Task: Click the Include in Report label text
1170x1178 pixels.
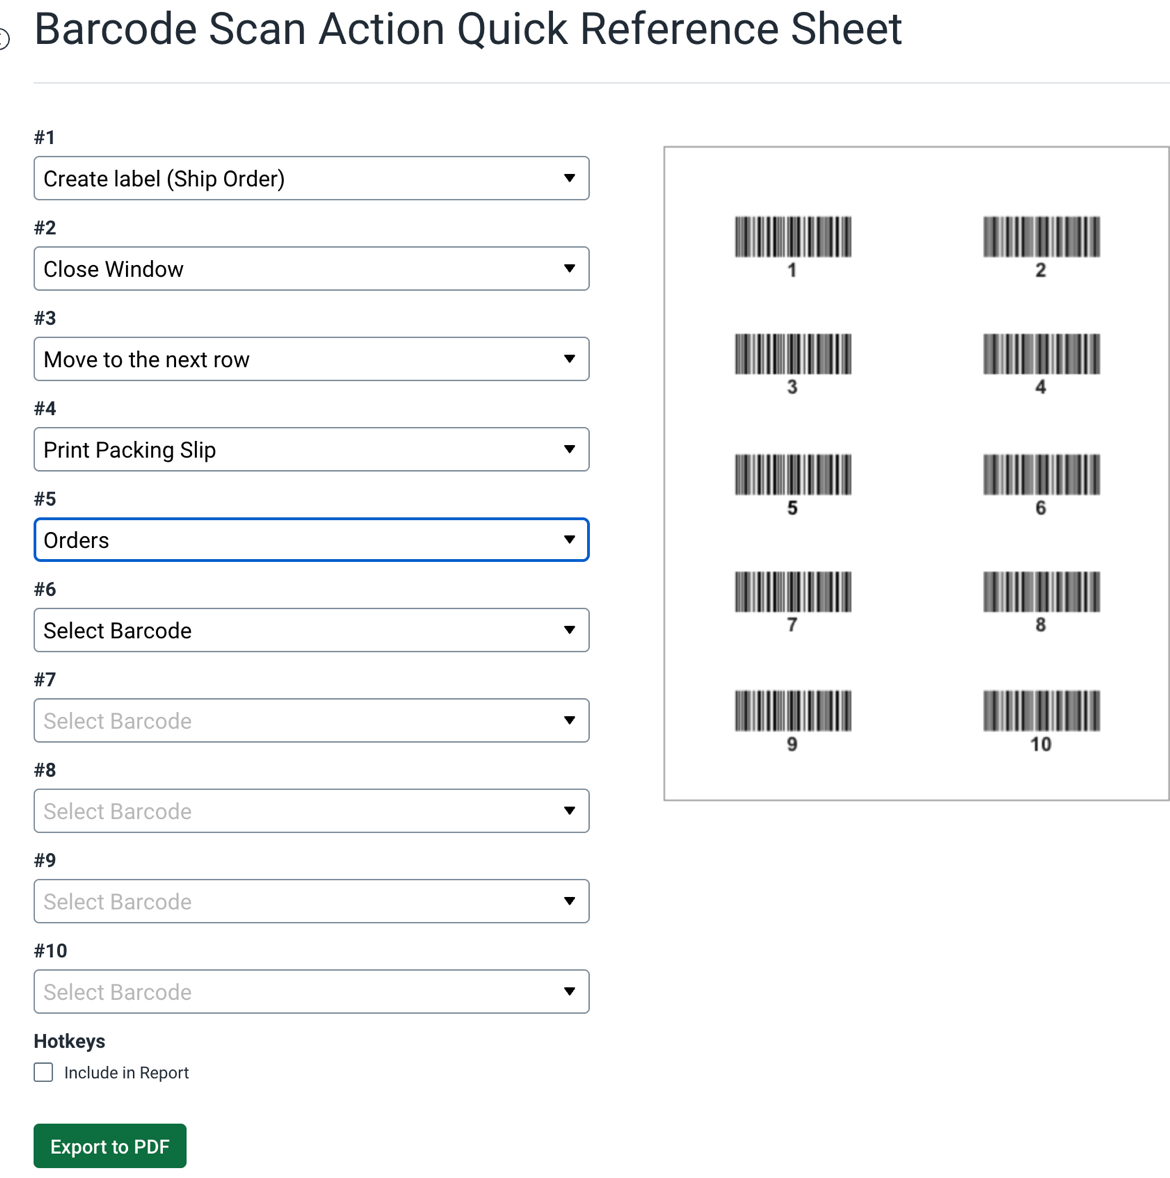Action: pos(126,1073)
